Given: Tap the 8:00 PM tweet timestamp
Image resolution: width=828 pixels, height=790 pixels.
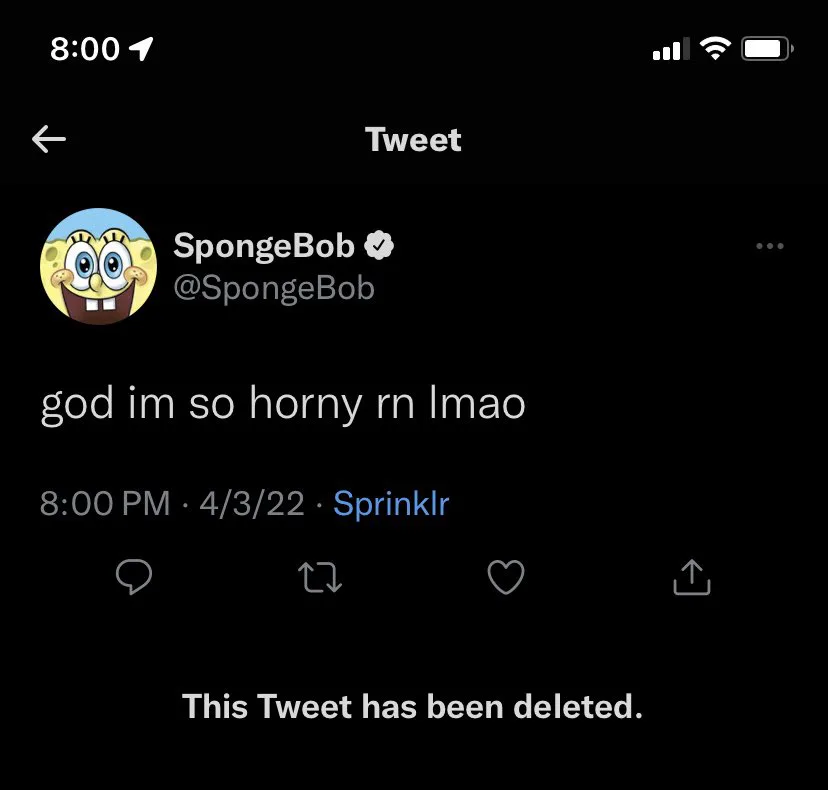Looking at the screenshot, I should [x=105, y=503].
